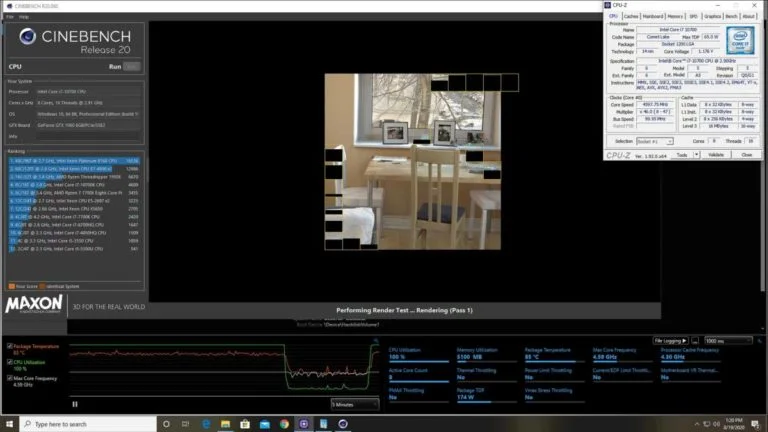The width and height of the screenshot is (768, 432).
Task: Open the 5 Minutes time range dropdown
Action: point(355,405)
